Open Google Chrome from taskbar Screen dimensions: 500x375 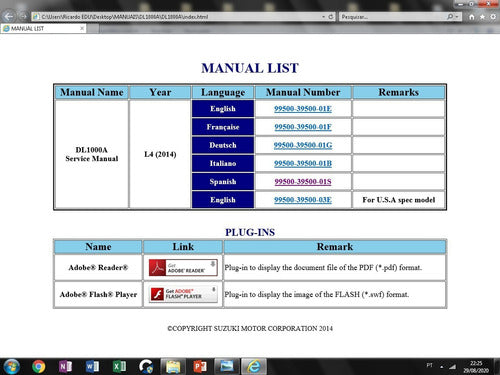(x=39, y=367)
